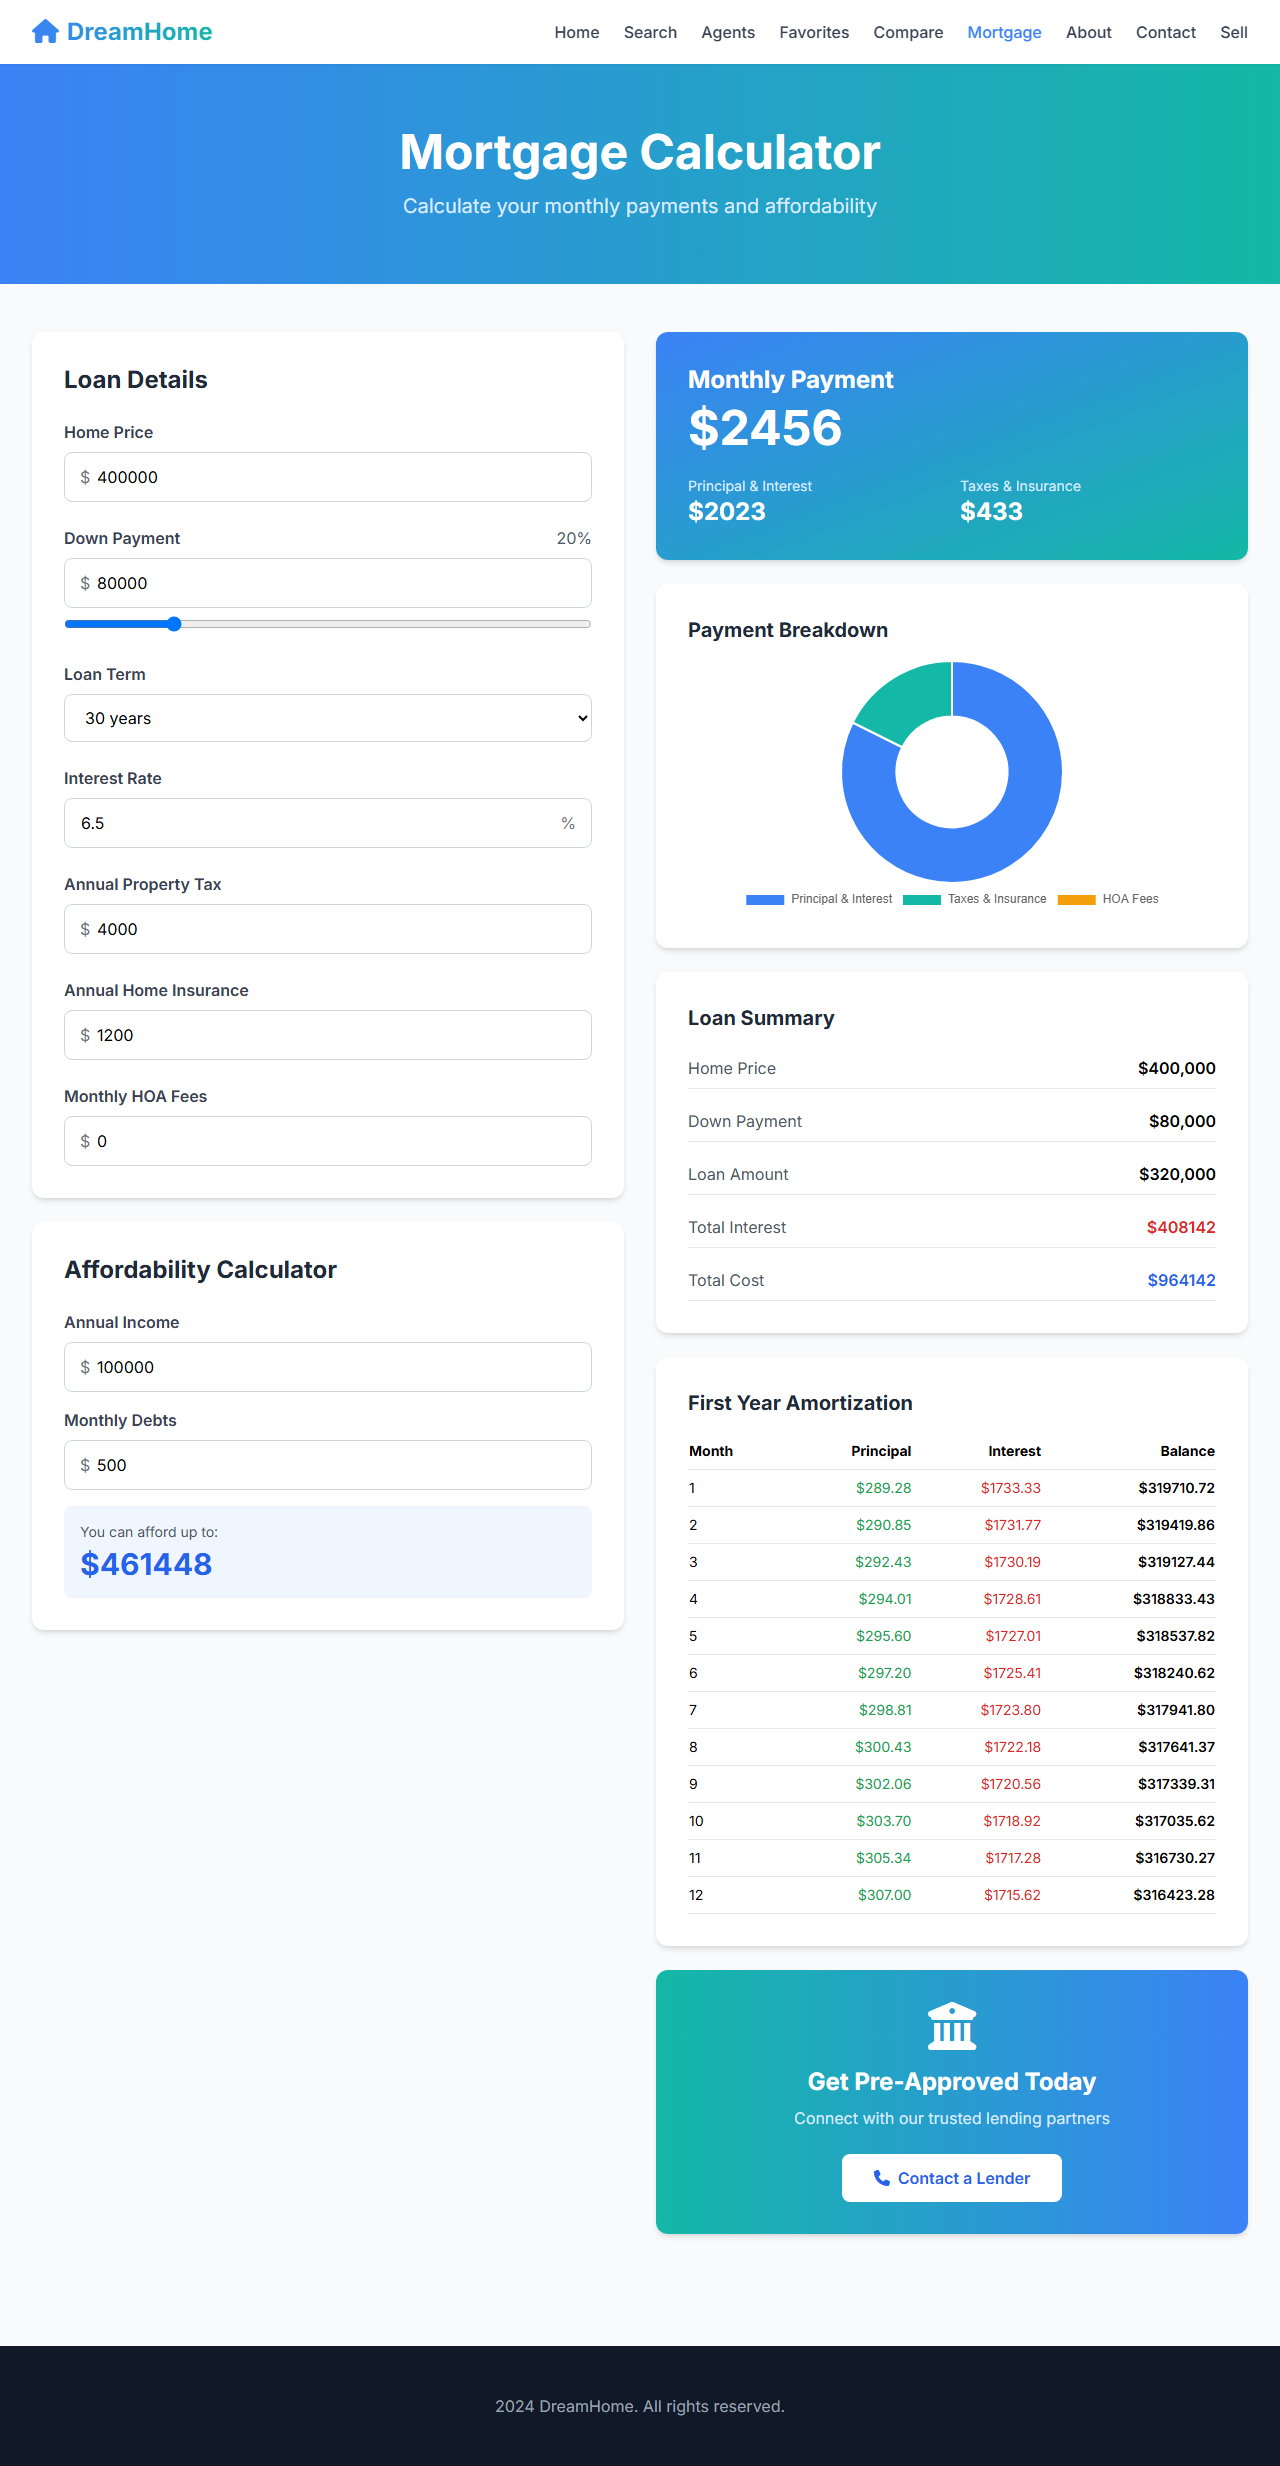This screenshot has height=2466, width=1280.
Task: Toggle Taxes & Insurance legend item
Action: click(x=975, y=899)
